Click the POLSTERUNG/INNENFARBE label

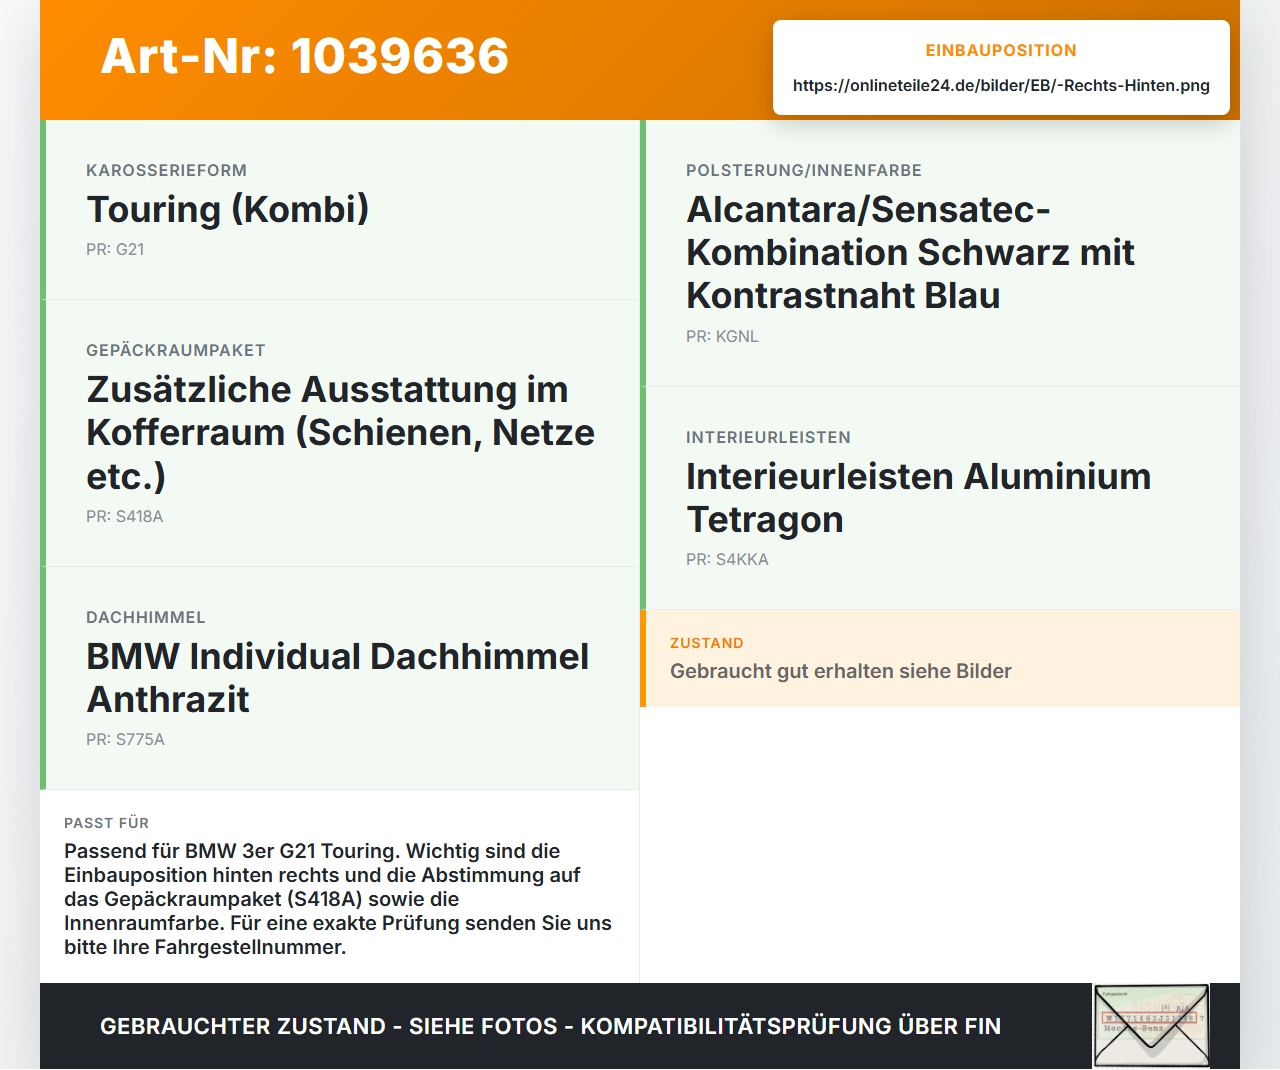(804, 170)
